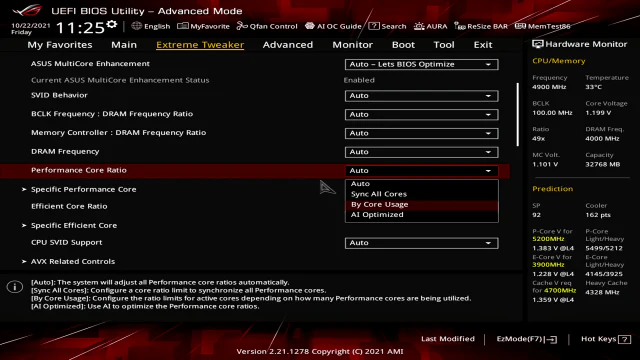Expand AVX Related Controls submenu
Viewport: 640px width, 360px height.
(x=73, y=261)
